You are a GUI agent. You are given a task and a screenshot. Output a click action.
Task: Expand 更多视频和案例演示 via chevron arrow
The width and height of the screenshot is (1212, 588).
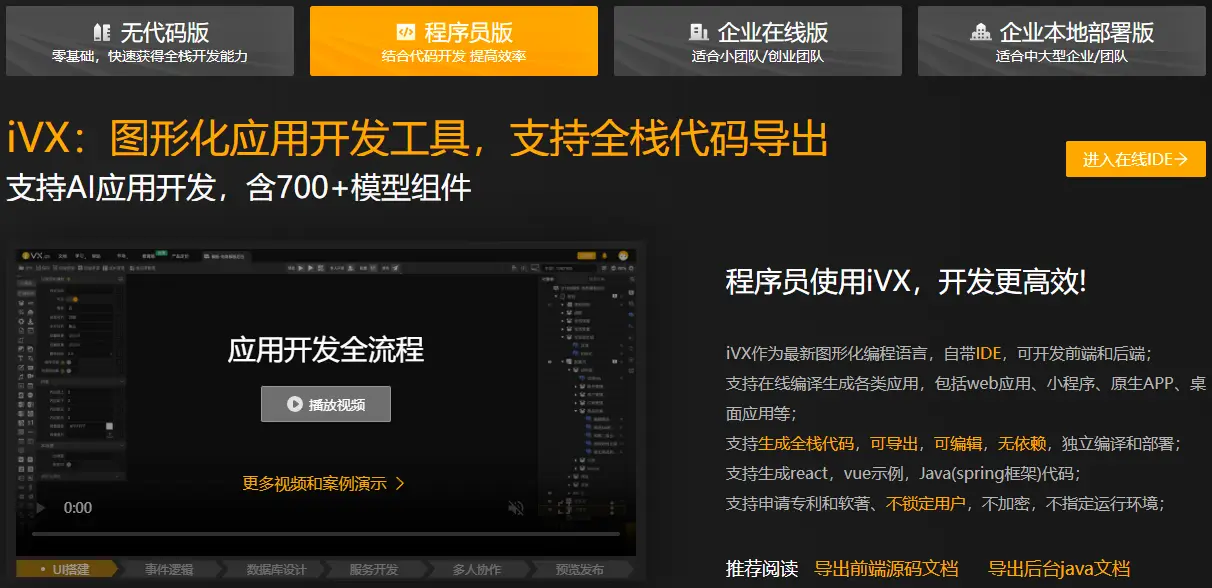400,483
